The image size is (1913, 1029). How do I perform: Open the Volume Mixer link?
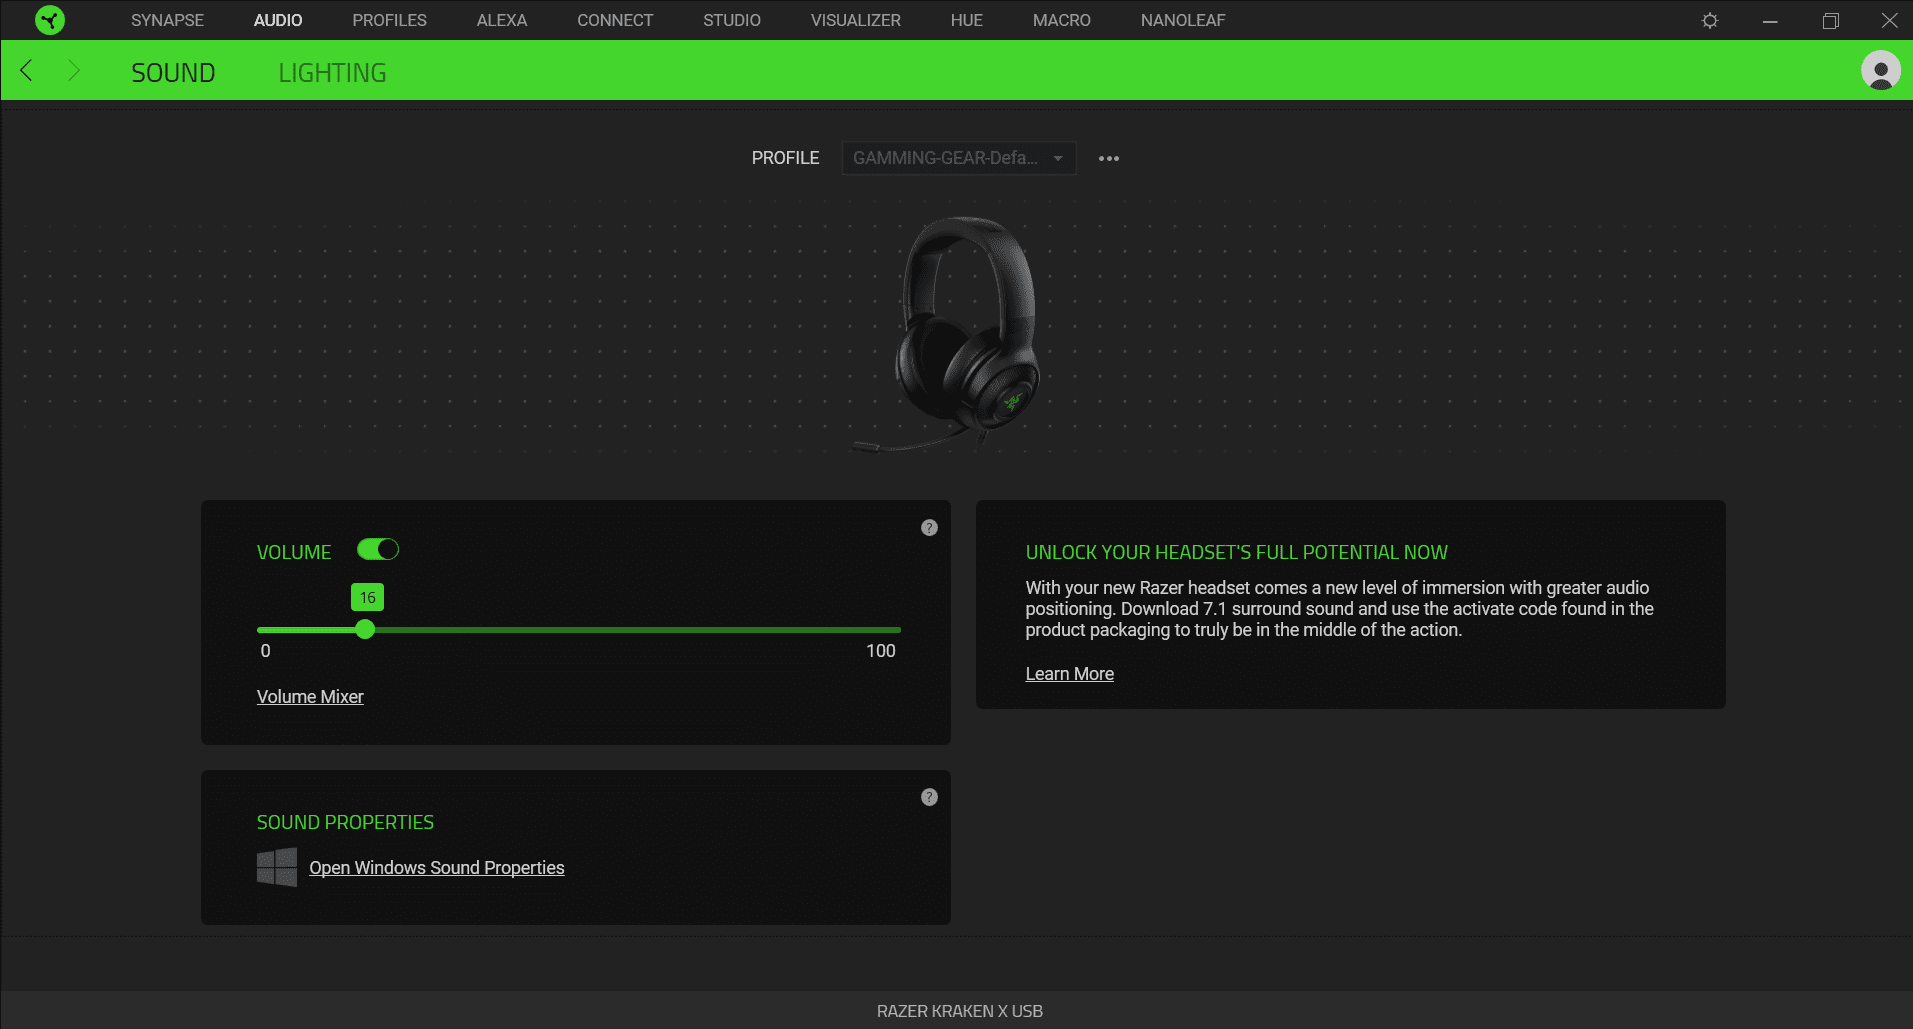310,696
